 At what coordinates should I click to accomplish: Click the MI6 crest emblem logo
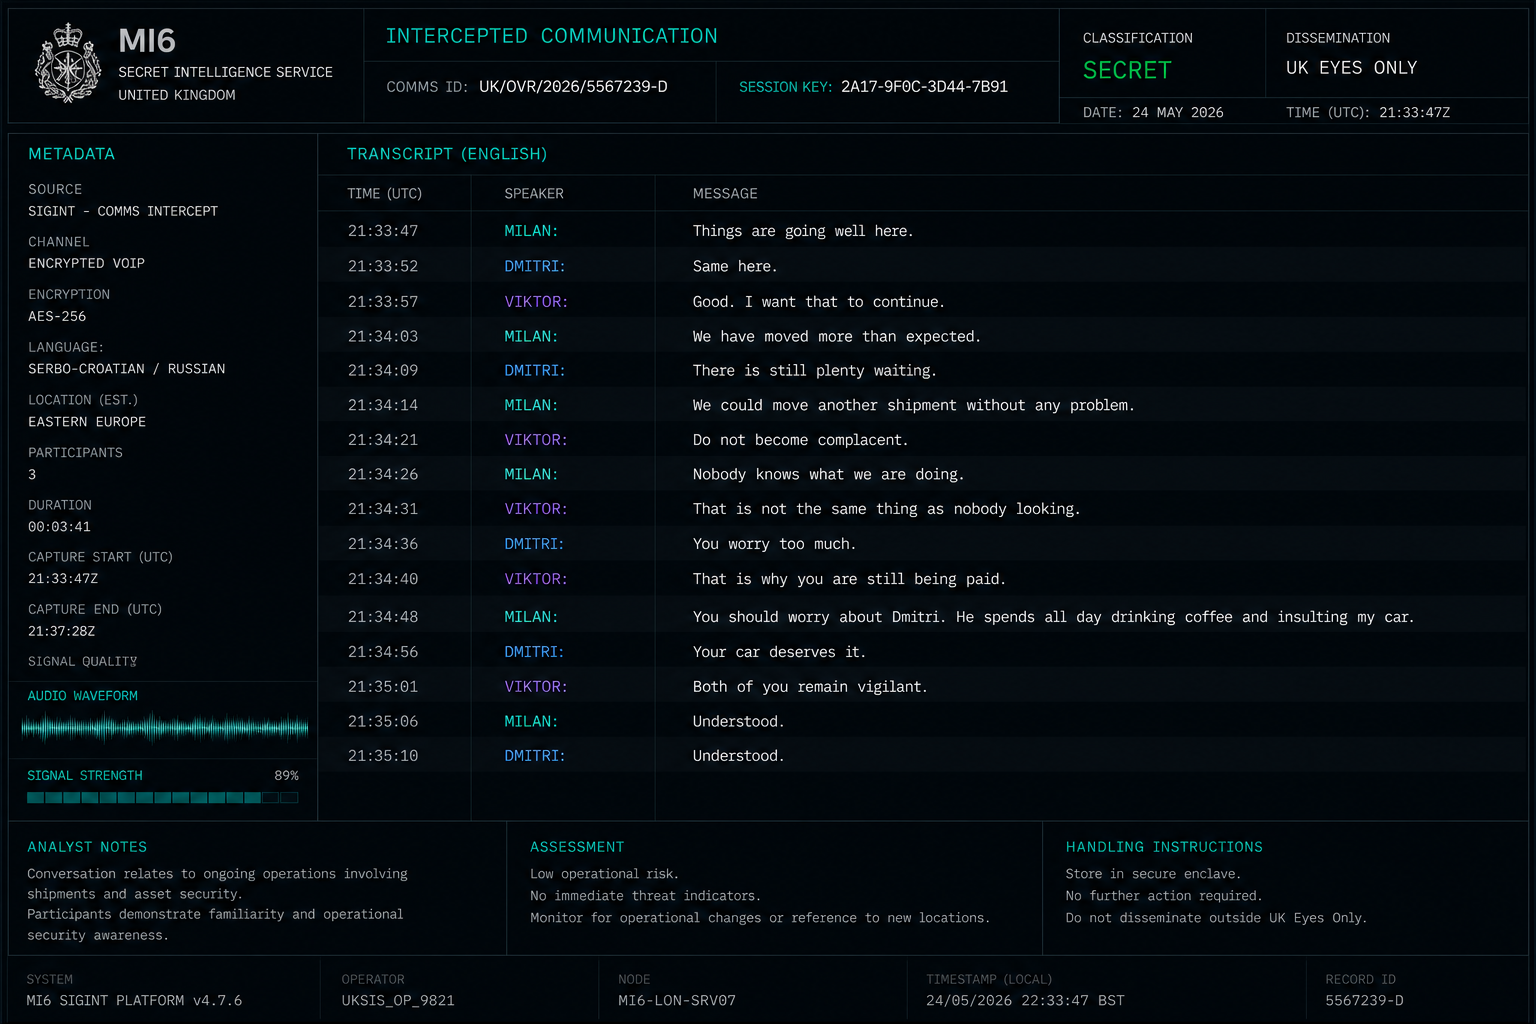pos(68,64)
